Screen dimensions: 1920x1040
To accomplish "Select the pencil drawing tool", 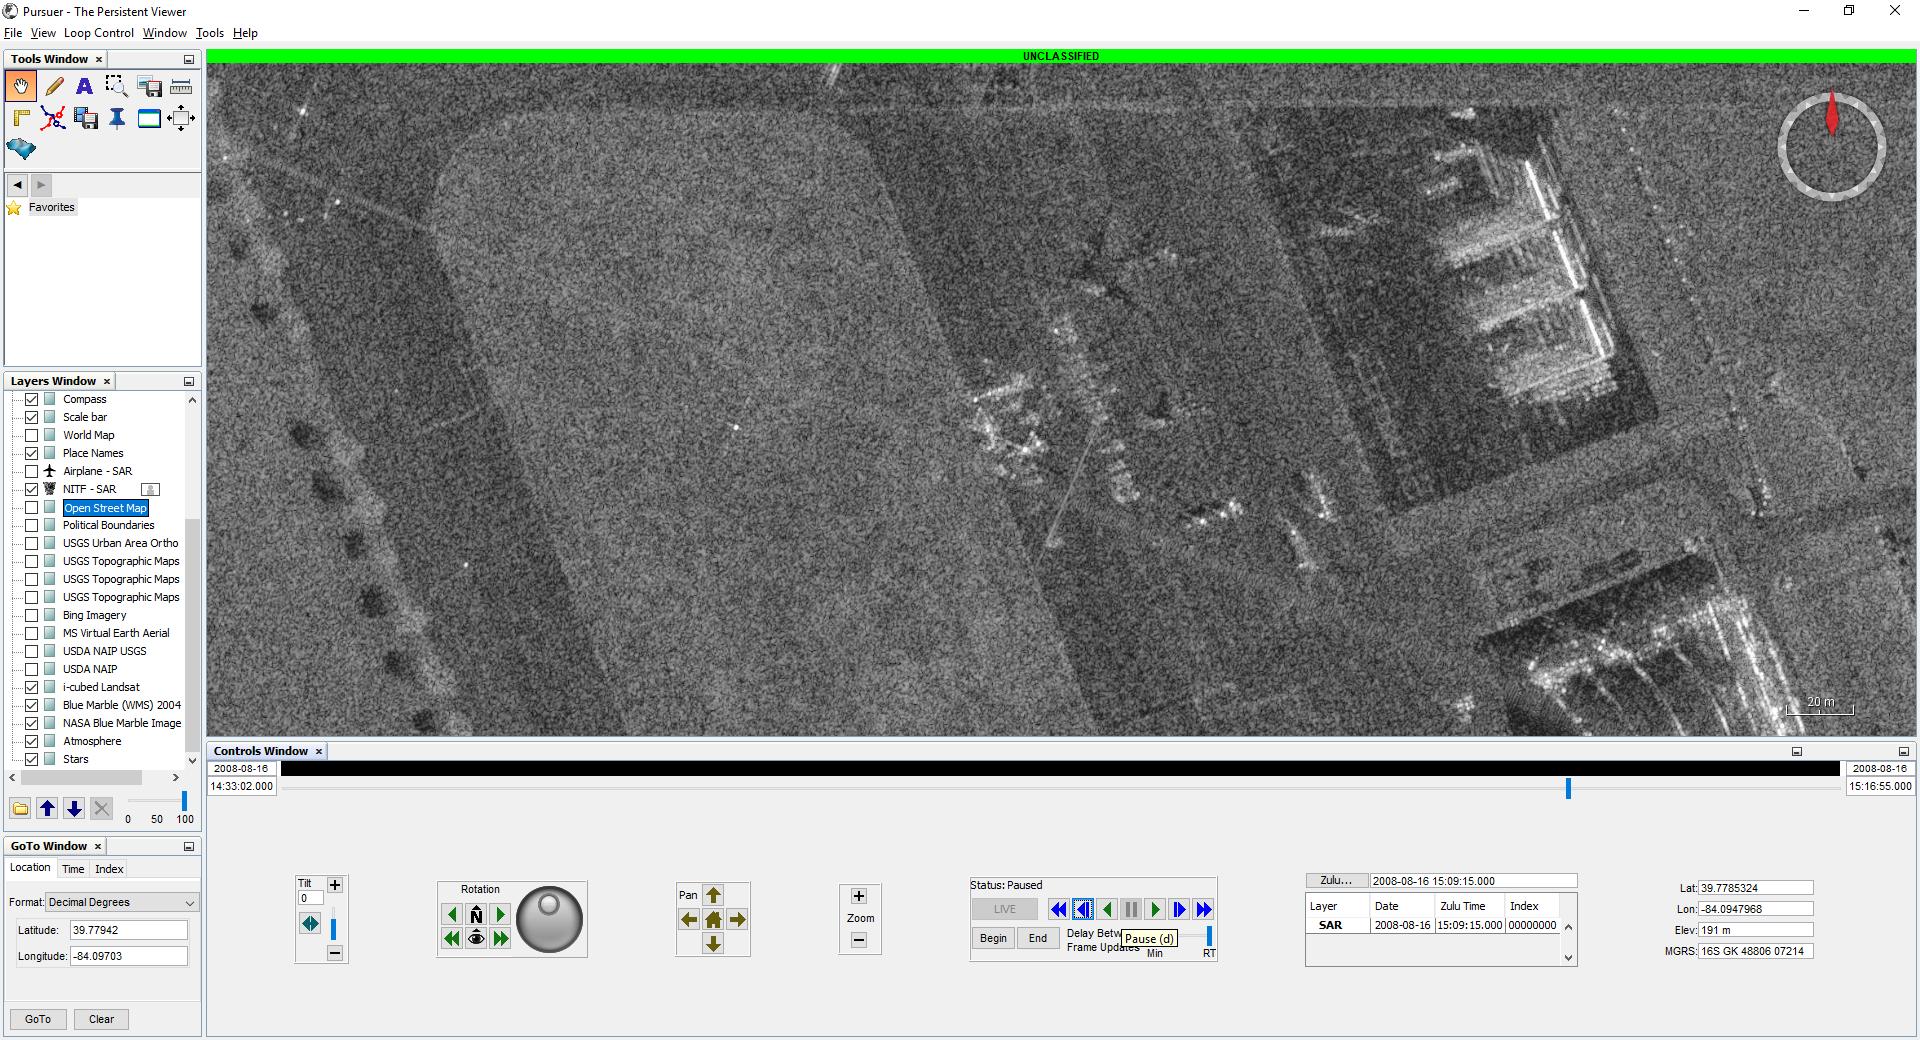I will (x=54, y=87).
